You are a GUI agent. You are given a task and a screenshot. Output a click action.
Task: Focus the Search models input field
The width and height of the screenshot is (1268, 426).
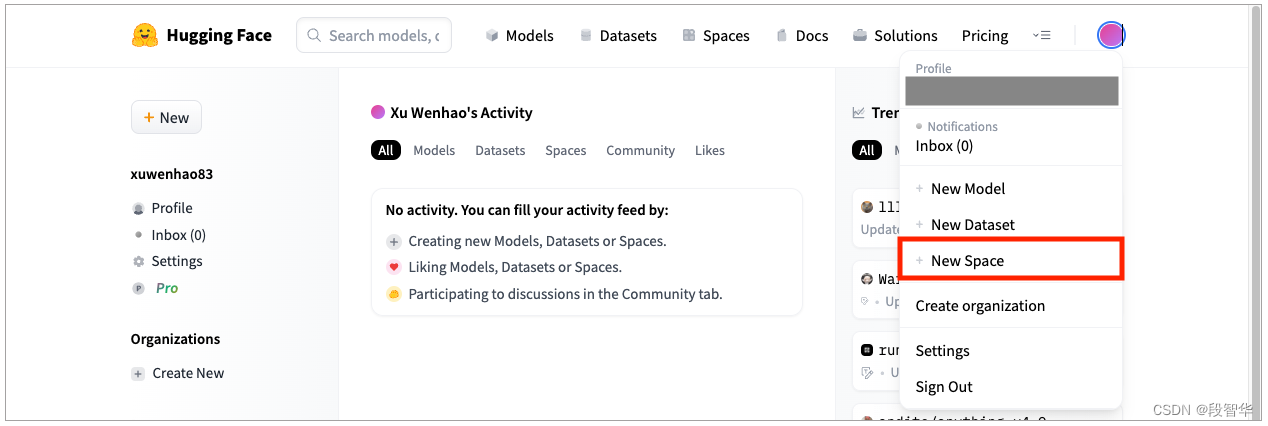(374, 35)
